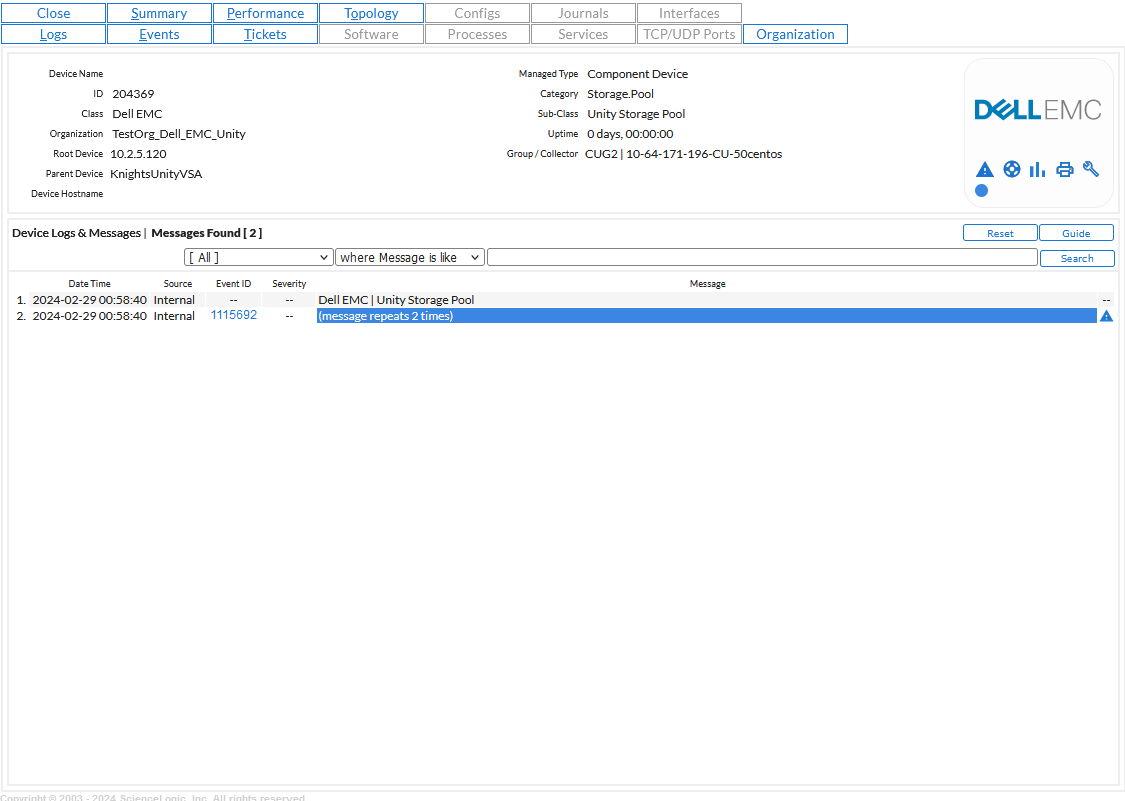Viewport: 1125px width, 801px height.
Task: Open the device toolbox wrench icon
Action: click(x=1090, y=169)
